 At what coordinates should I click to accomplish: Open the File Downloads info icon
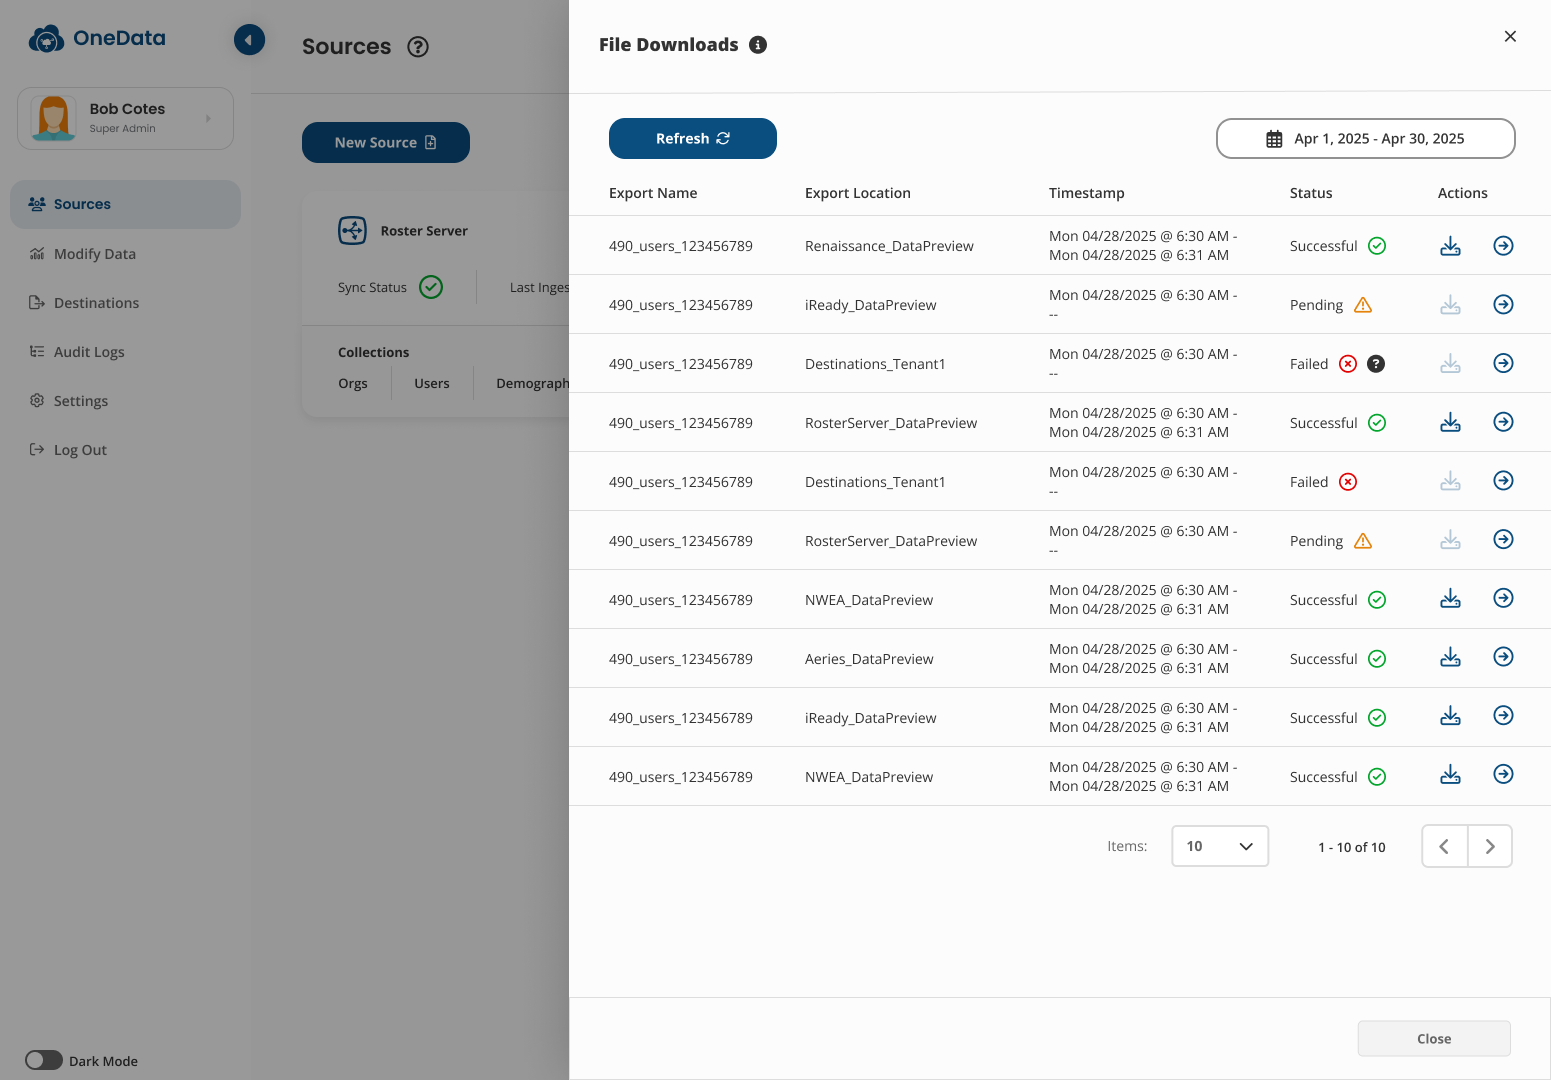click(758, 45)
